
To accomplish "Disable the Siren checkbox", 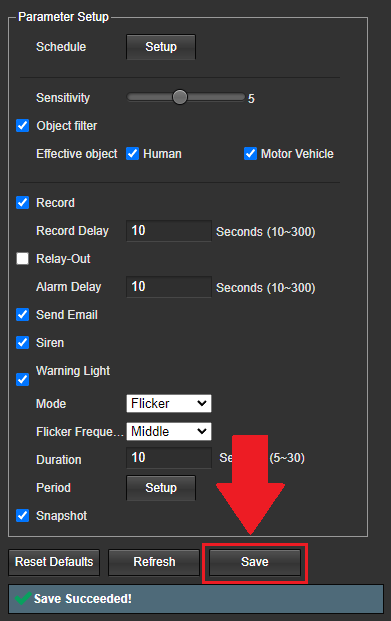I will click(23, 343).
